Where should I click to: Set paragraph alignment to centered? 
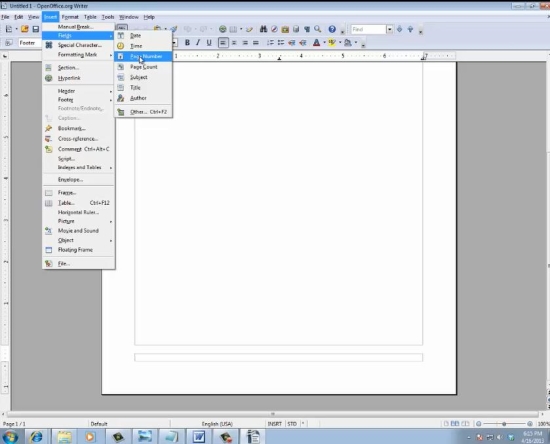(x=234, y=43)
